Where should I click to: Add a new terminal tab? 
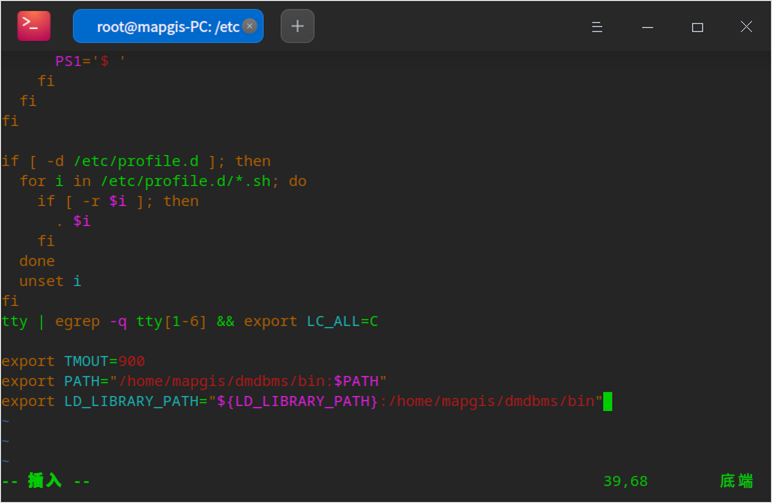point(297,26)
